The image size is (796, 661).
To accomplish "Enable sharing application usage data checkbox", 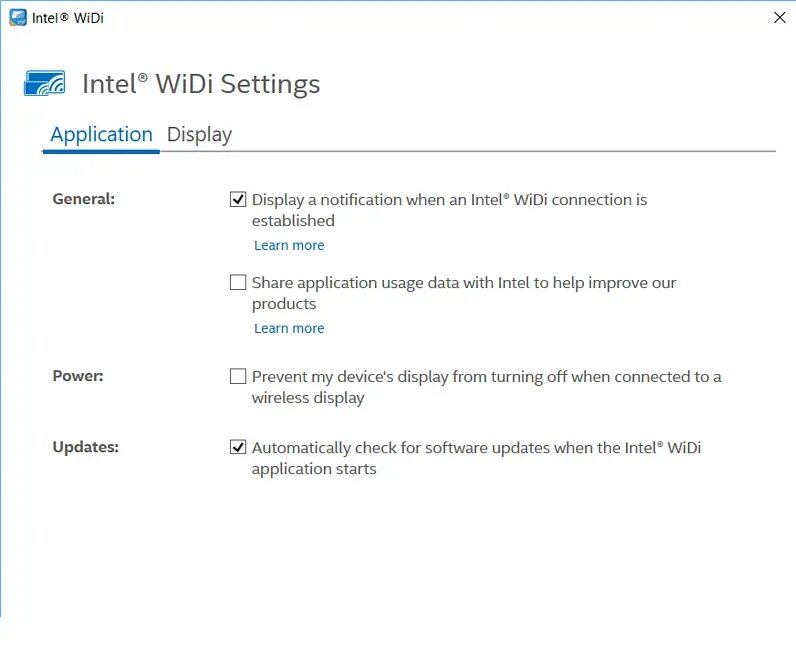I will [238, 283].
